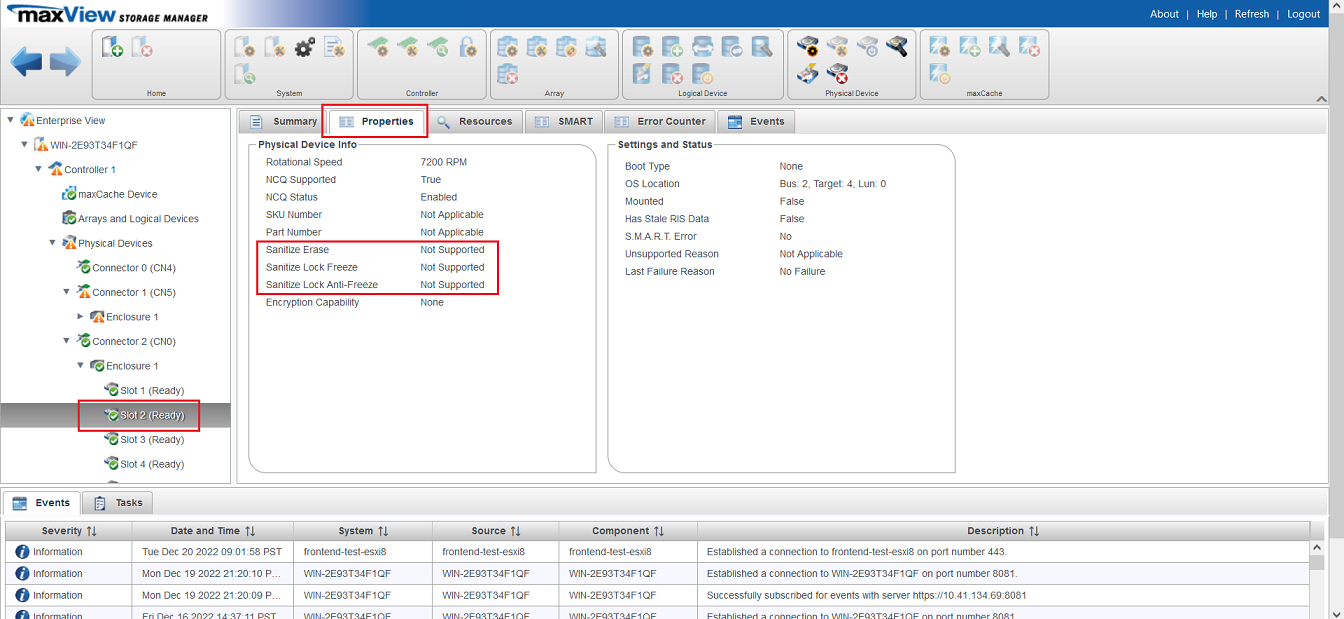Click the padlock icon in Controller group
Viewport: 1344px width, 619px height.
tap(467, 47)
